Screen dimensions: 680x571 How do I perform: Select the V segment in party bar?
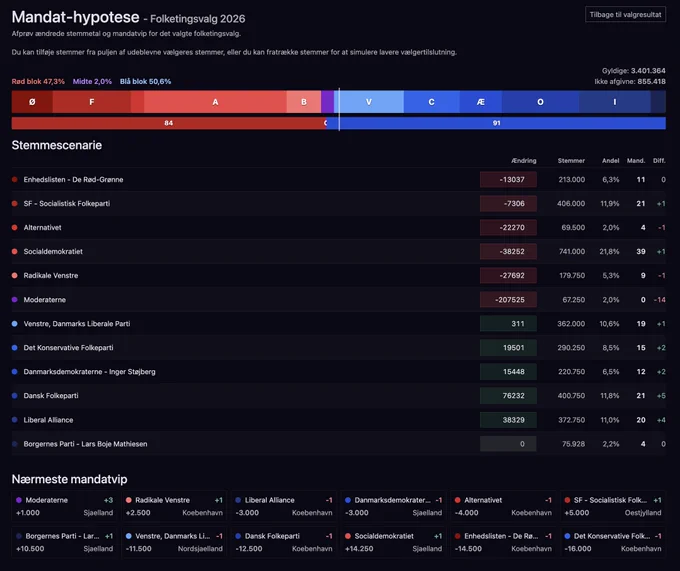(x=369, y=102)
